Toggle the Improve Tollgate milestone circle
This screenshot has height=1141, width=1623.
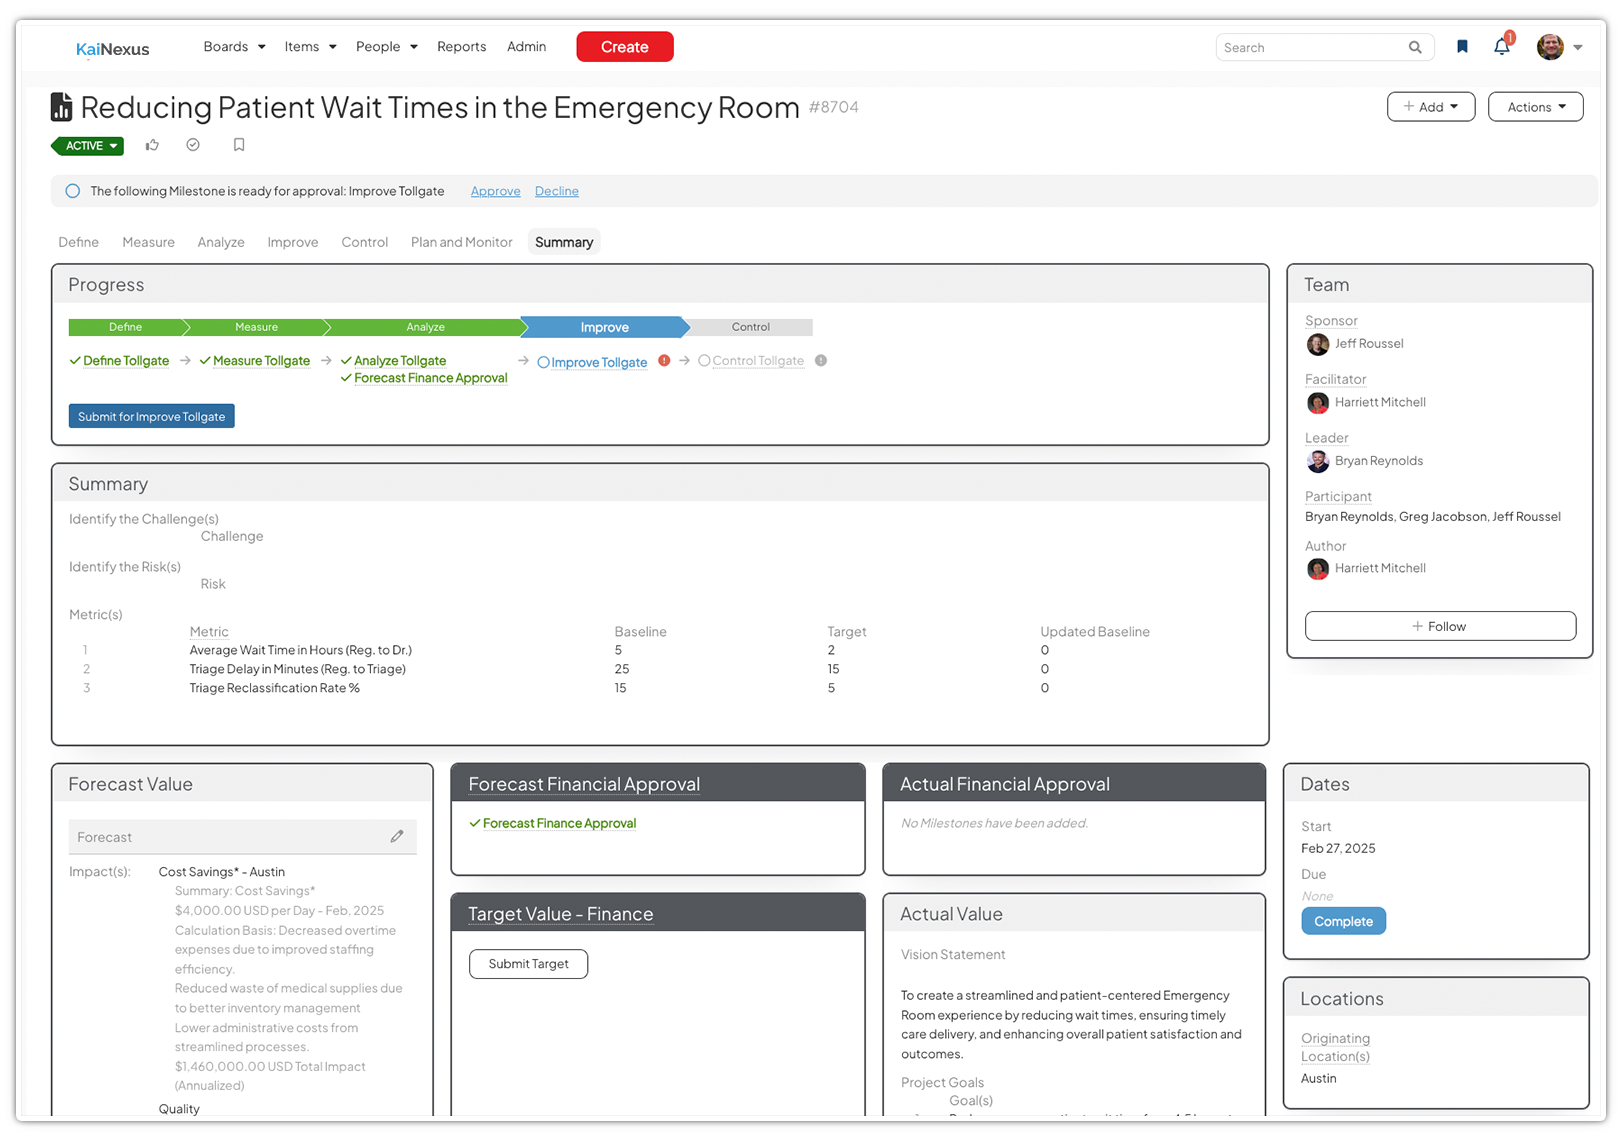coord(543,362)
